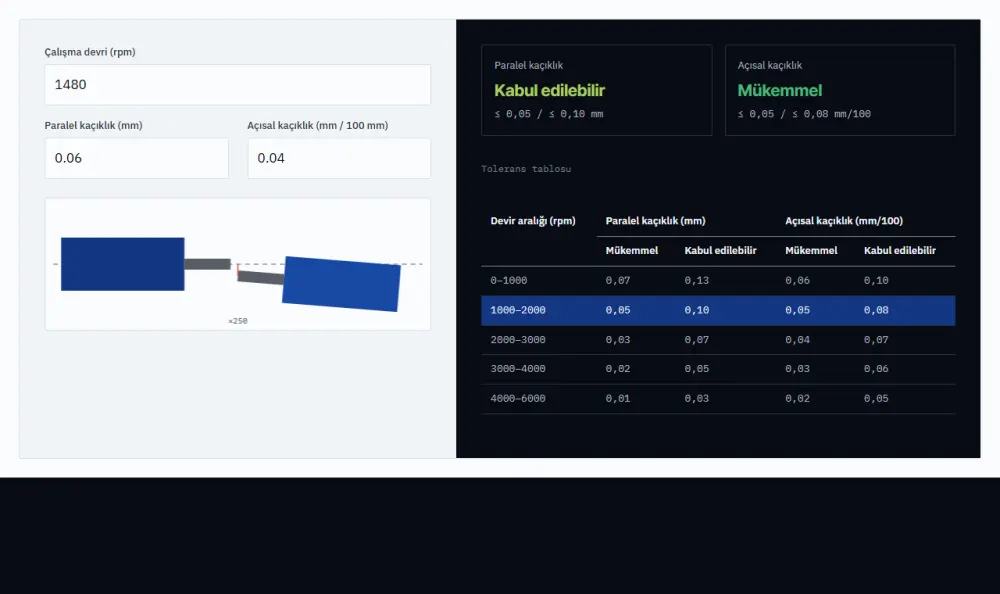Select the Açısal kaçıklık input showing 0.04
Screen dimensions: 1000x594
pos(339,158)
